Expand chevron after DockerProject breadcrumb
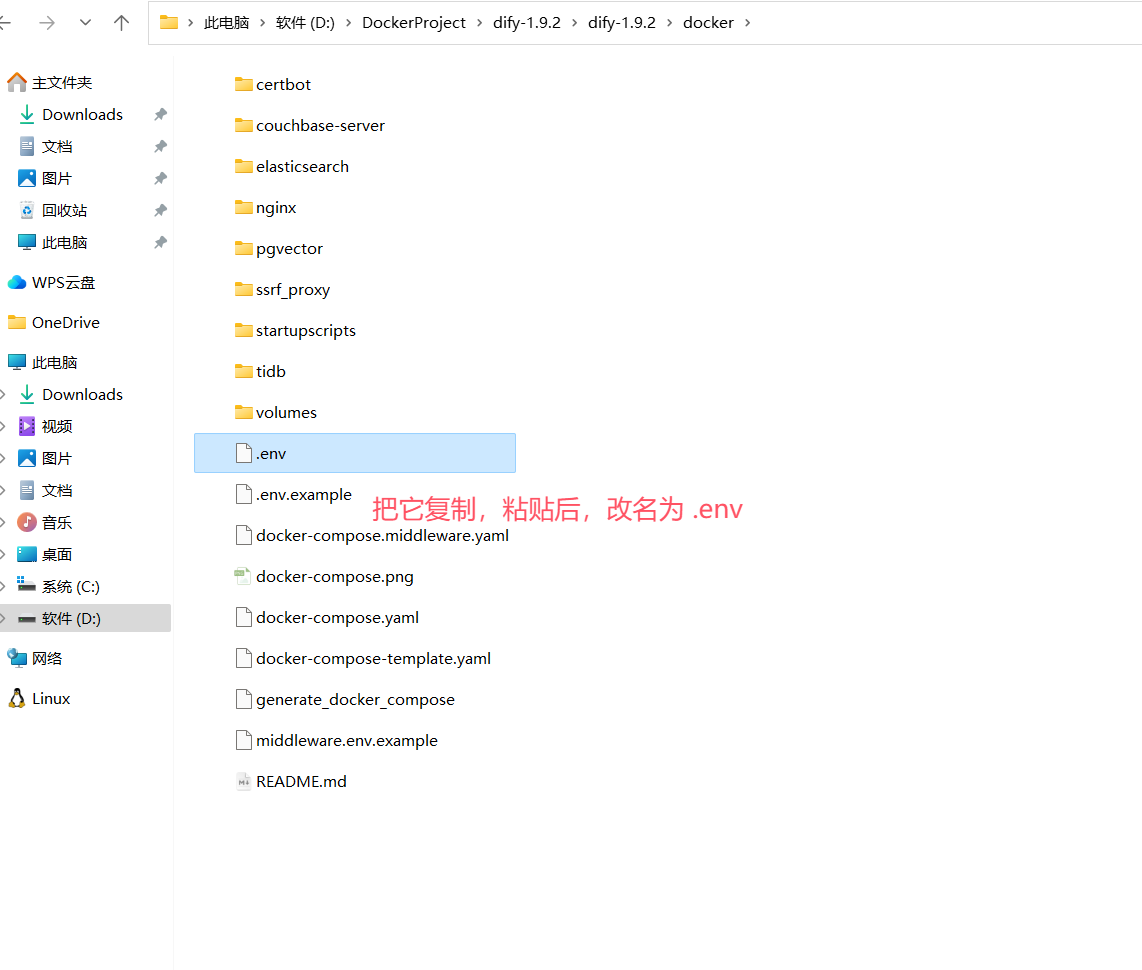The image size is (1142, 970). tap(479, 23)
